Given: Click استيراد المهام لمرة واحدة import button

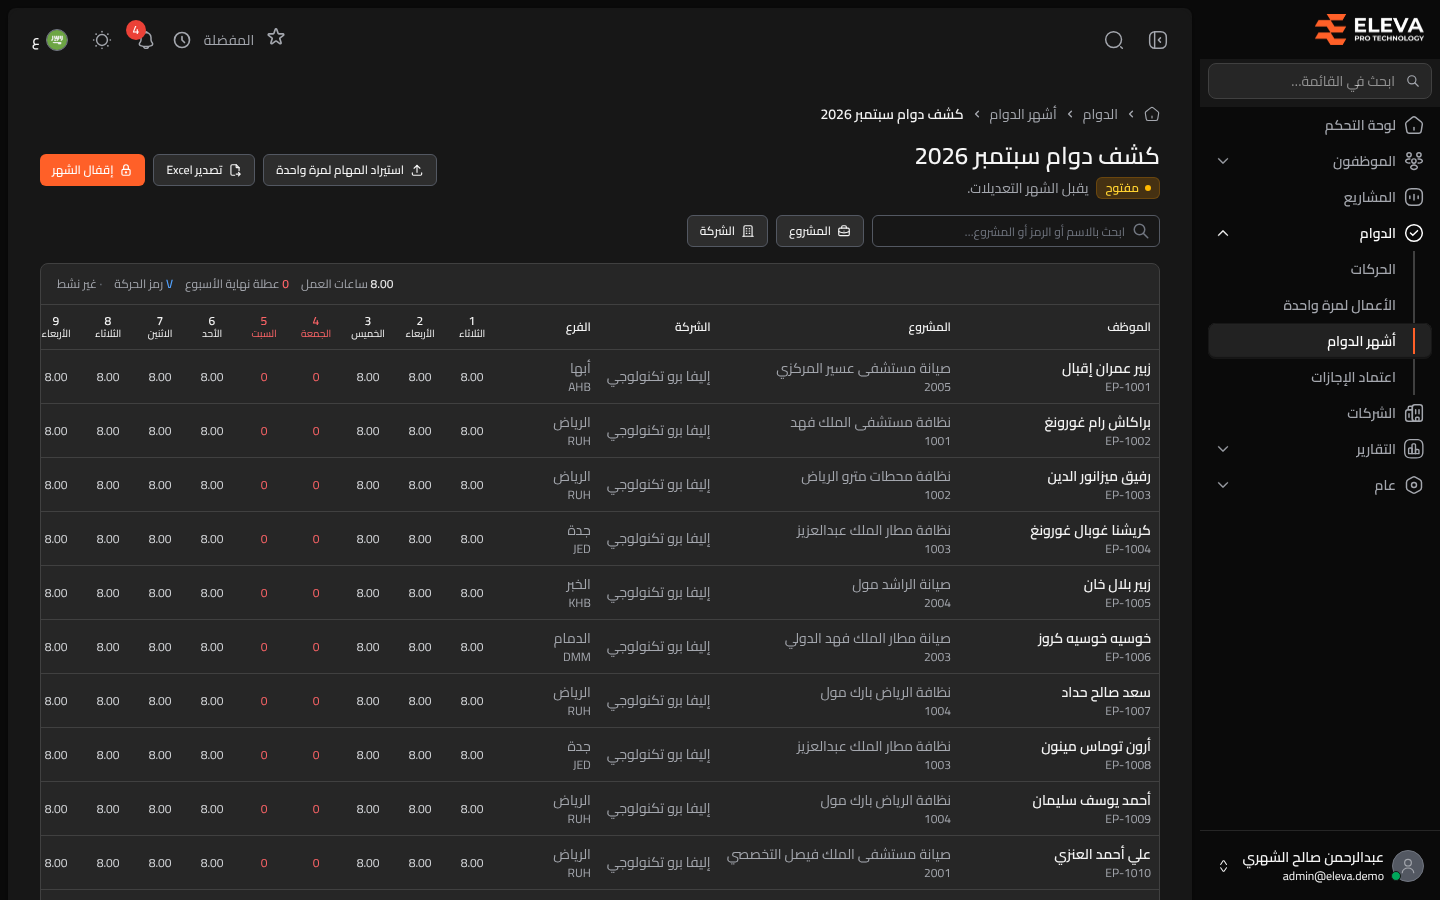Looking at the screenshot, I should 350,170.
